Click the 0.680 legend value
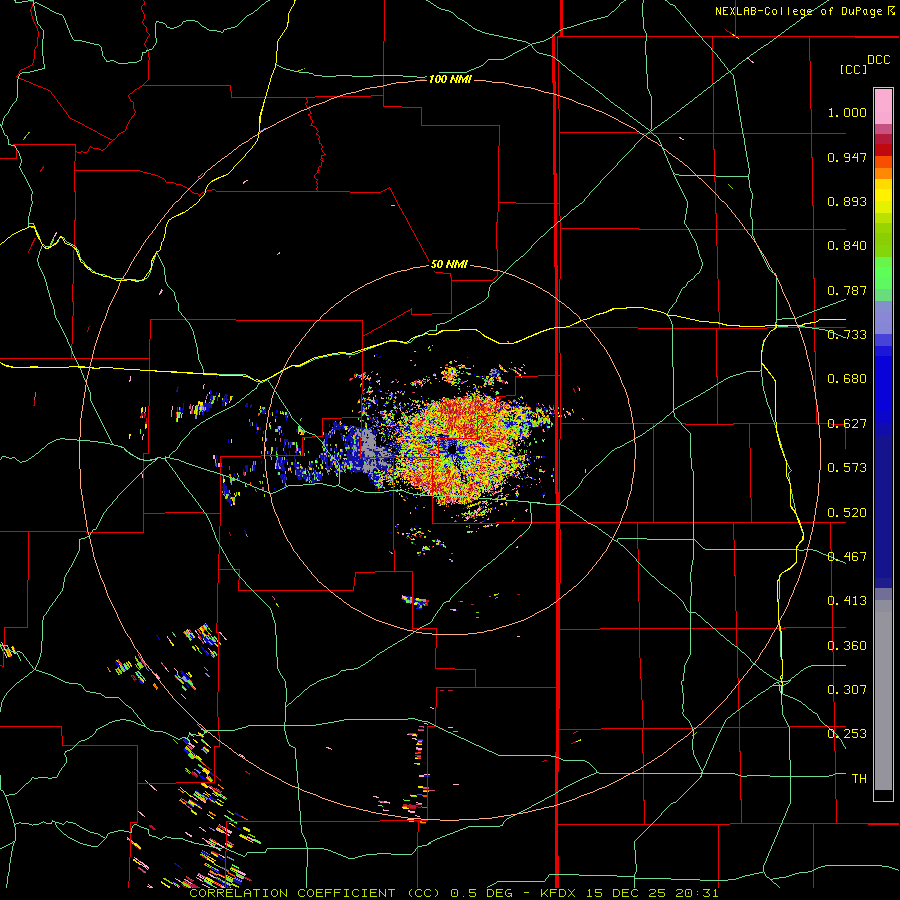 click(847, 379)
